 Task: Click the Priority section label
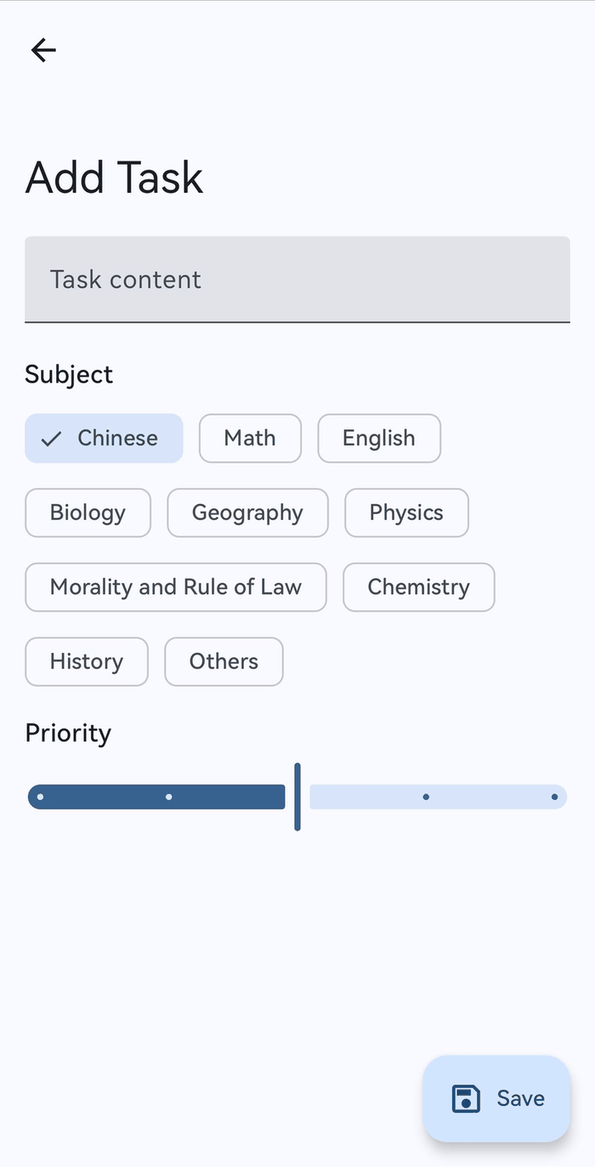pos(67,733)
